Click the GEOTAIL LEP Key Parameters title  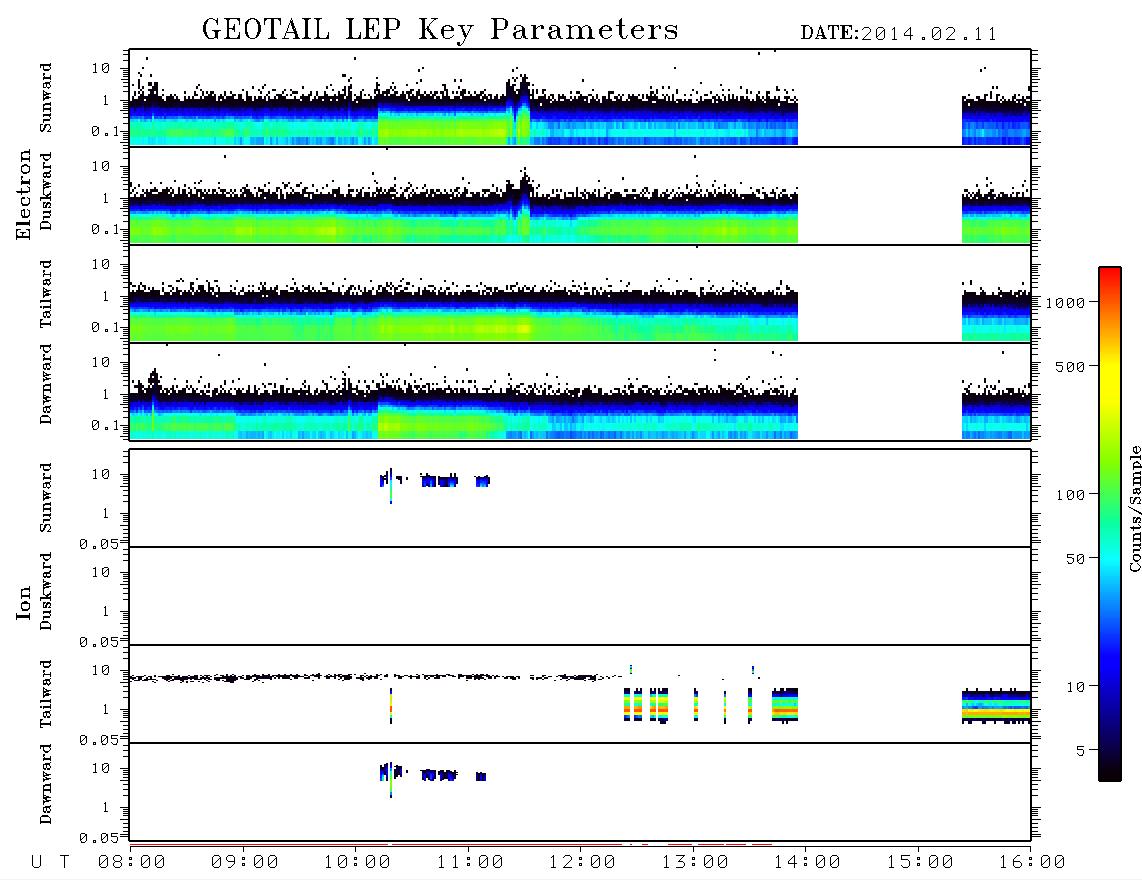440,30
